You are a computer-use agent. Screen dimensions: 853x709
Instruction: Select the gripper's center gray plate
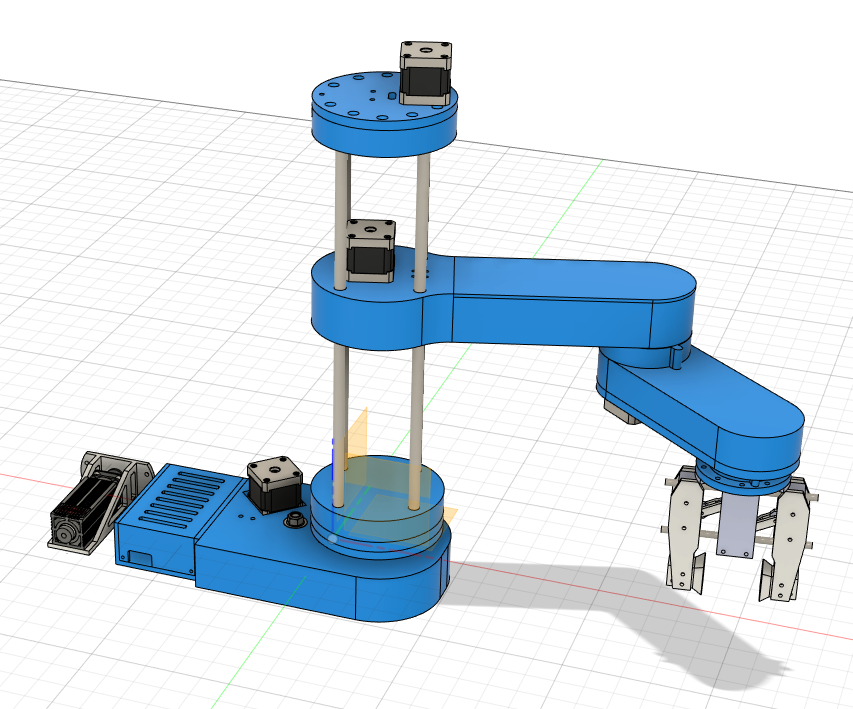[737, 524]
